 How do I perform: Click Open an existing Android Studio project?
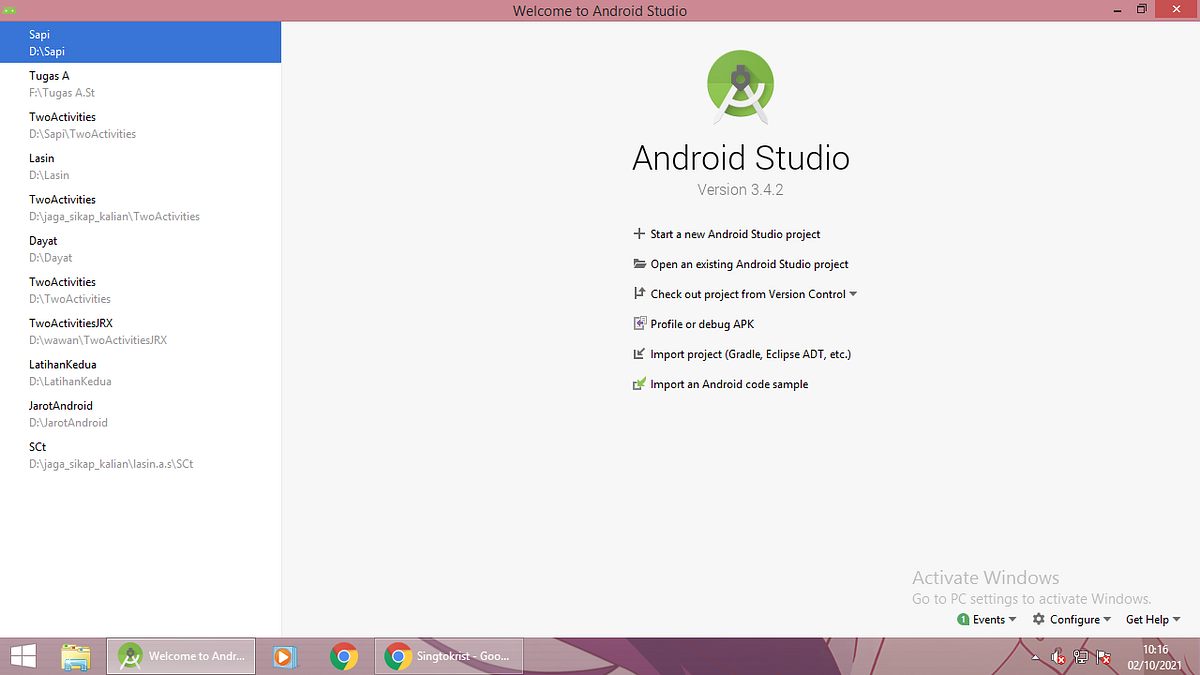(748, 264)
